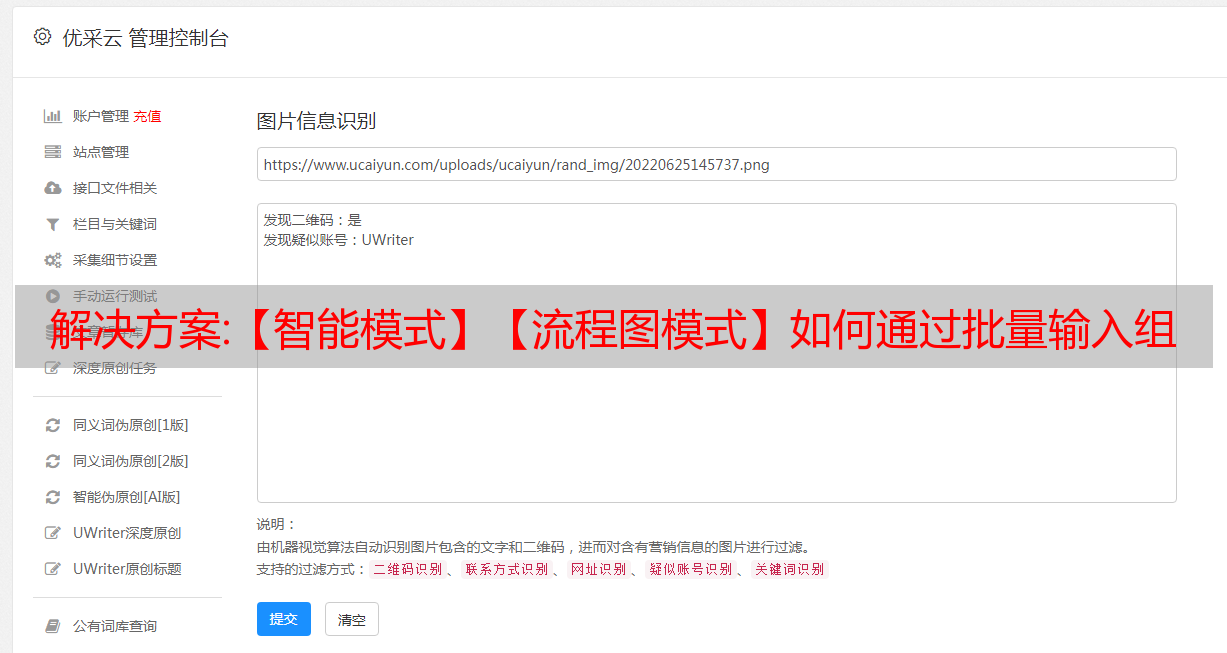The image size is (1227, 653).
Task: Click inside the recognition result text area
Action: coord(716,353)
